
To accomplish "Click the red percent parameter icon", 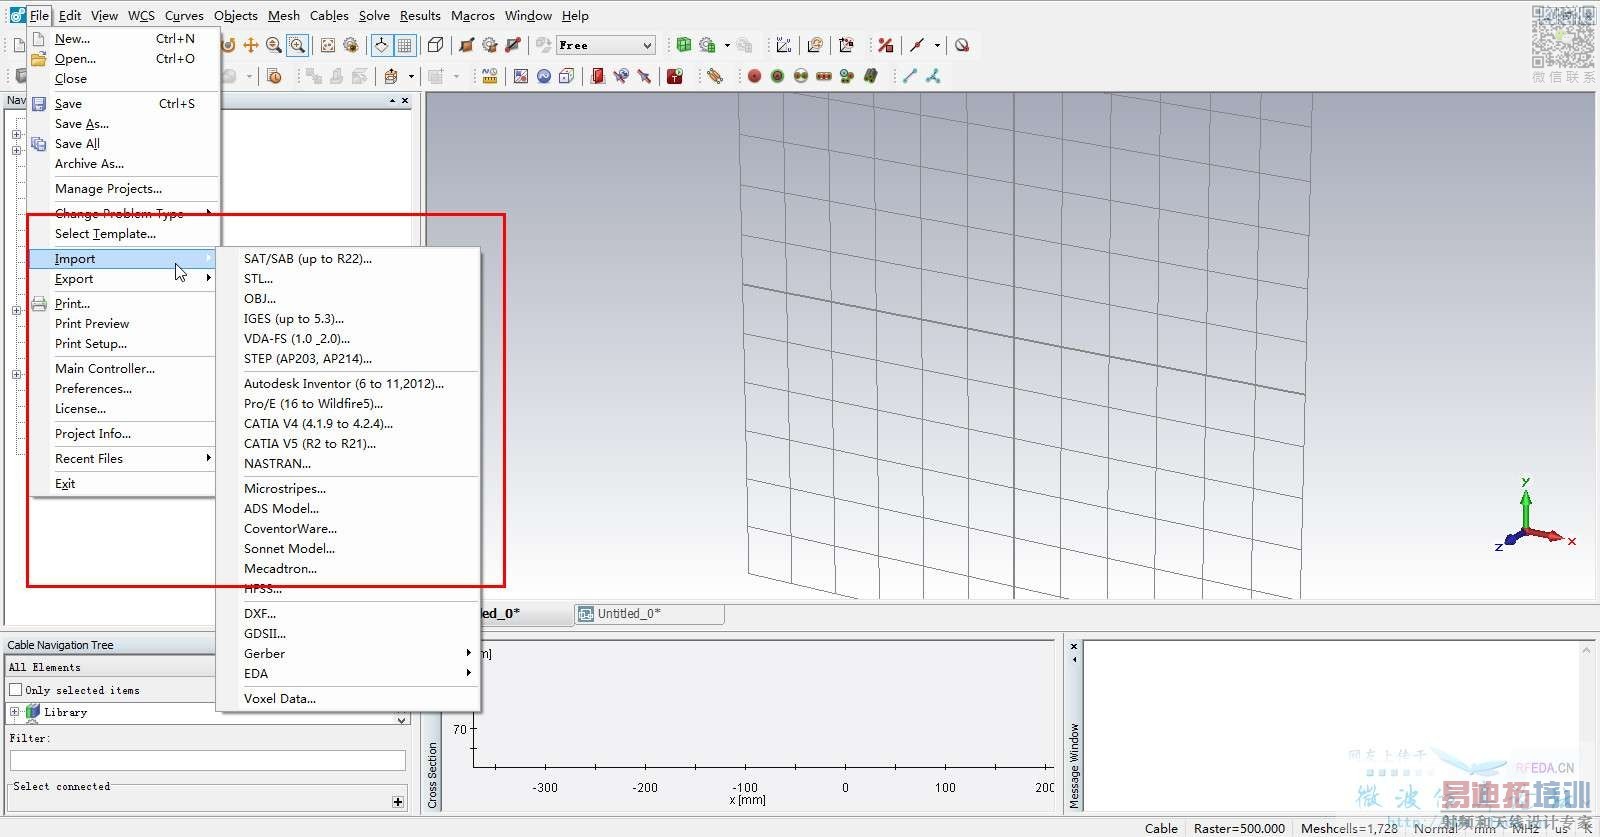I will click(x=886, y=45).
